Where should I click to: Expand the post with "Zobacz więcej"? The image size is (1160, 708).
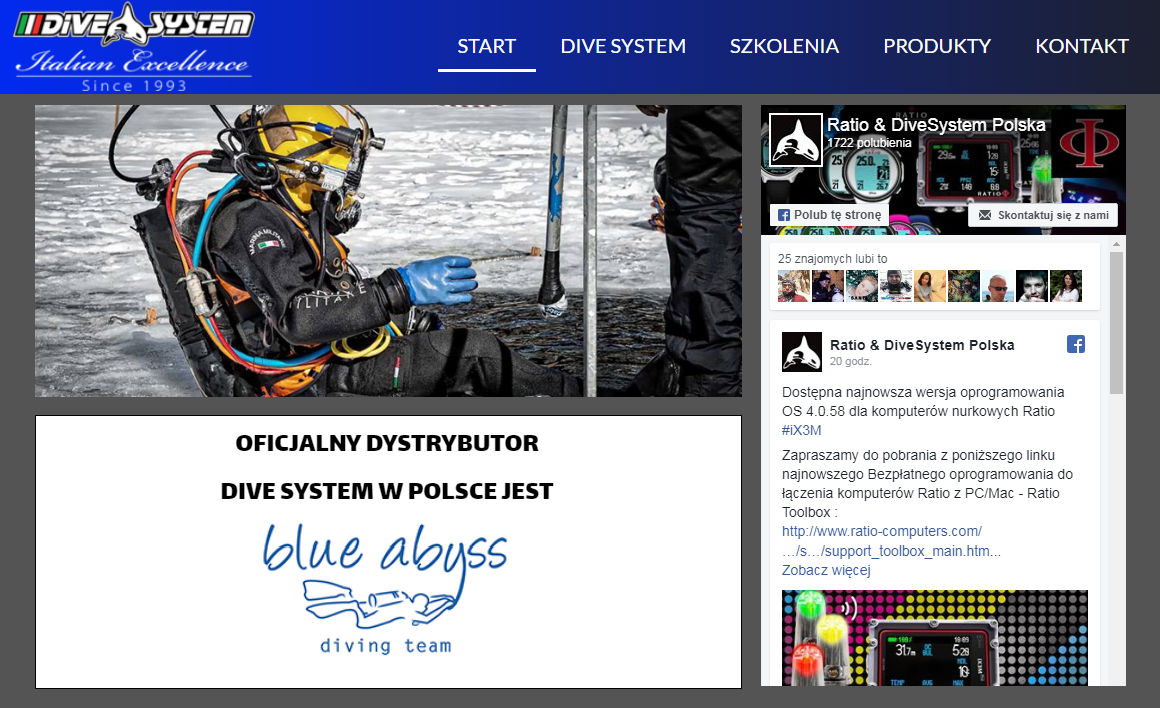[825, 568]
